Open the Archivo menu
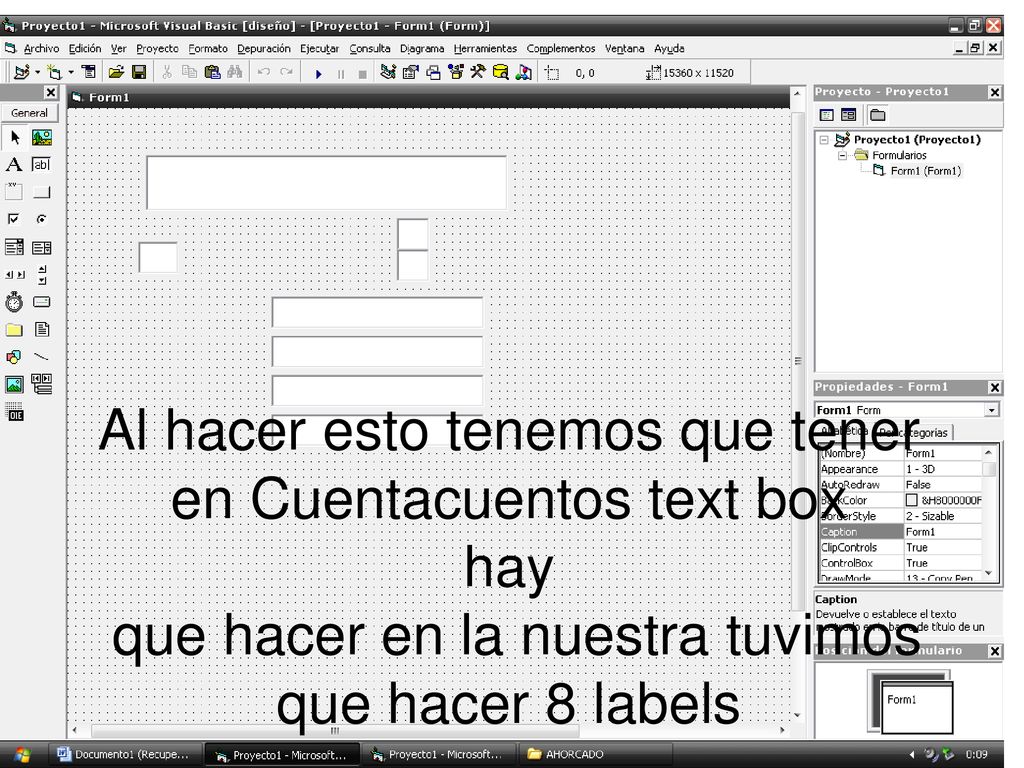1024x768 pixels. point(41,48)
